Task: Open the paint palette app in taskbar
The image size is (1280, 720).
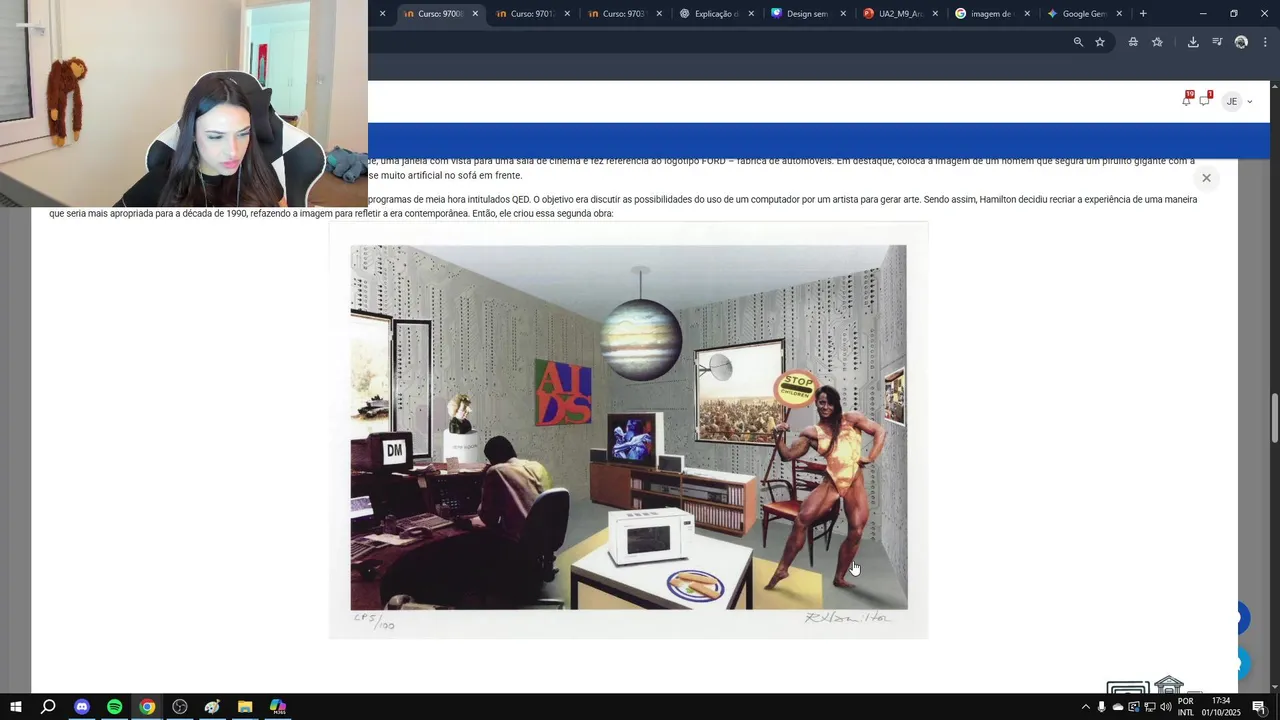Action: coord(212,707)
